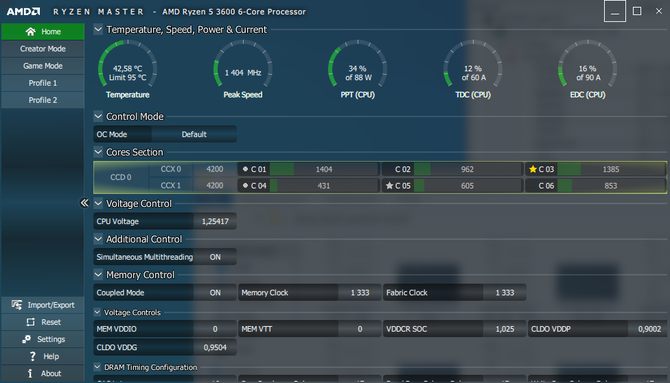
Task: Click the About info icon
Action: (x=30, y=373)
